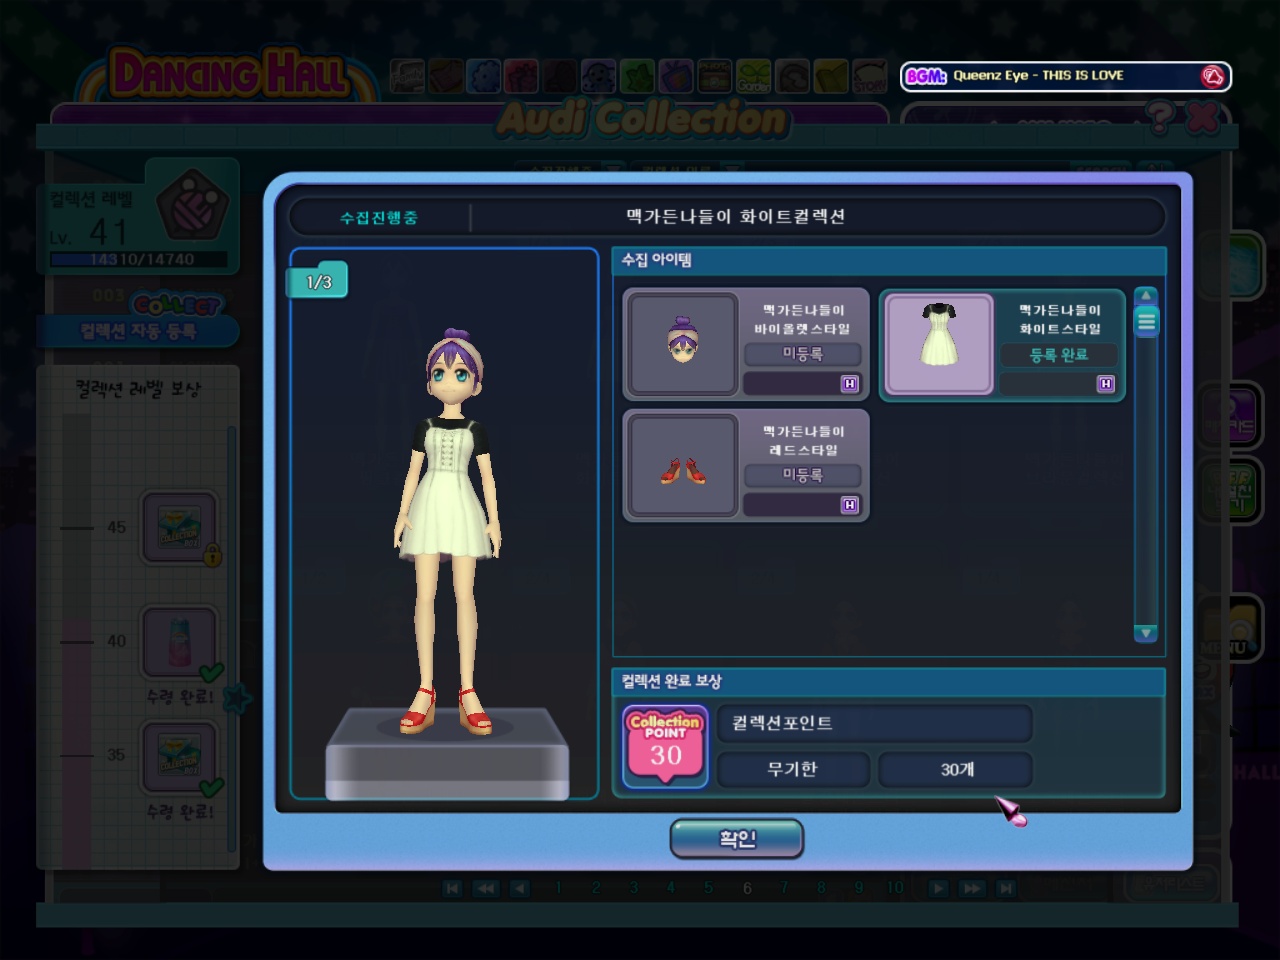Open the Story icon in top toolbar
Image resolution: width=1280 pixels, height=960 pixels.
(x=869, y=76)
